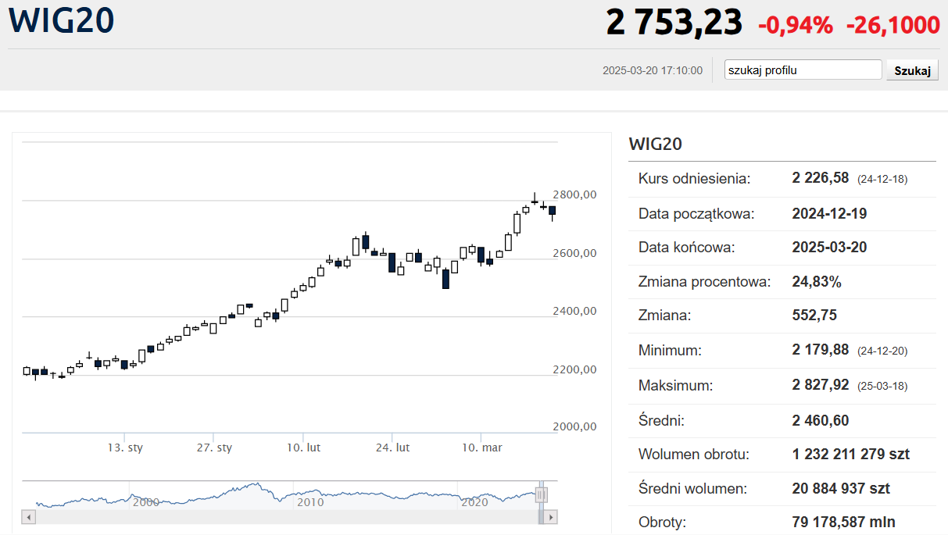The image size is (948, 535).
Task: Click the Minimum value 2 179,88
Action: 820,350
